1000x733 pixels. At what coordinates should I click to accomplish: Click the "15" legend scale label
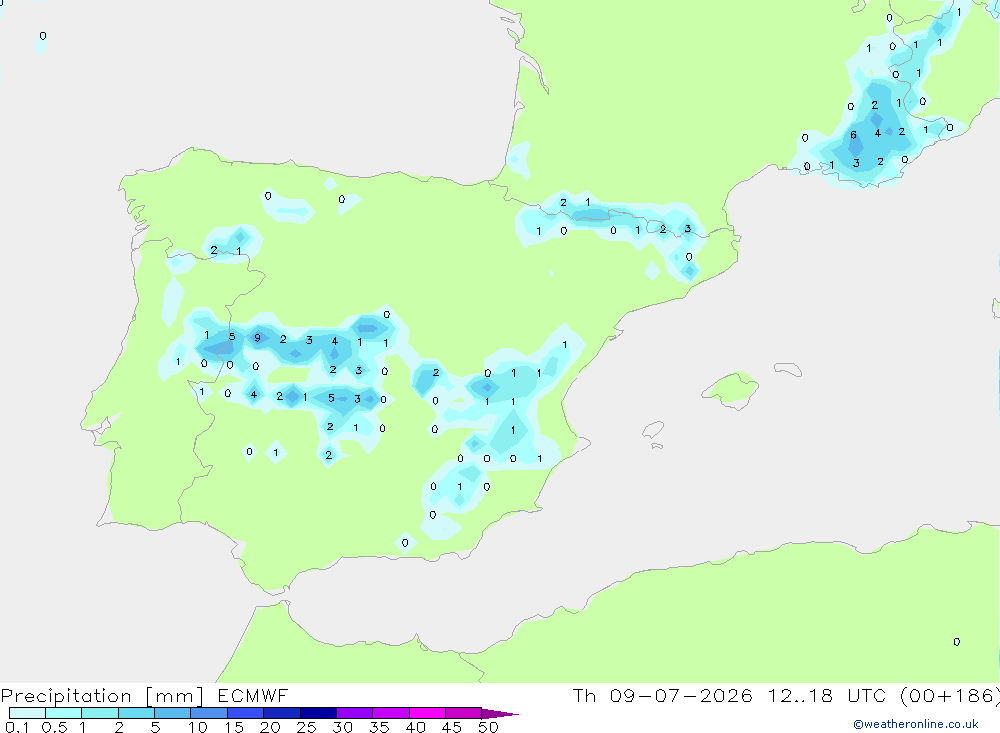234,727
